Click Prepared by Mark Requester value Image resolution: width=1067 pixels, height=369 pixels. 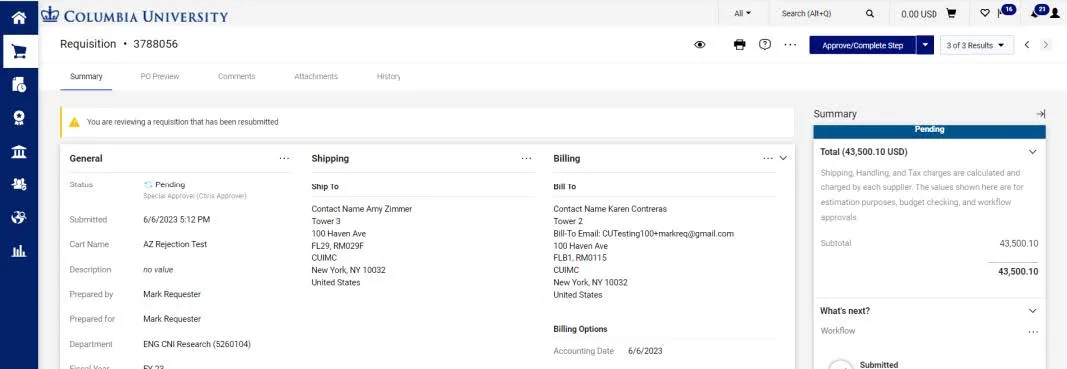[172, 294]
